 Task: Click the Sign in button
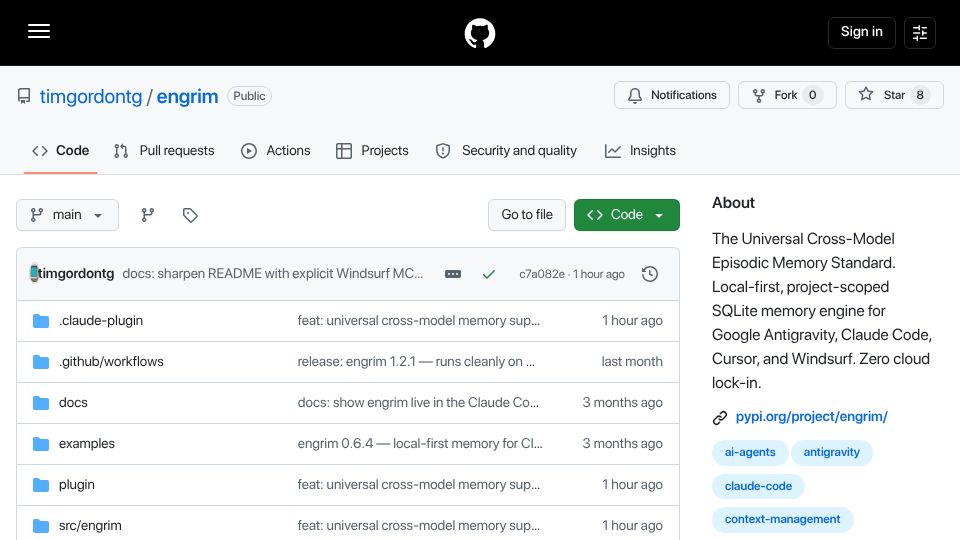pos(861,32)
